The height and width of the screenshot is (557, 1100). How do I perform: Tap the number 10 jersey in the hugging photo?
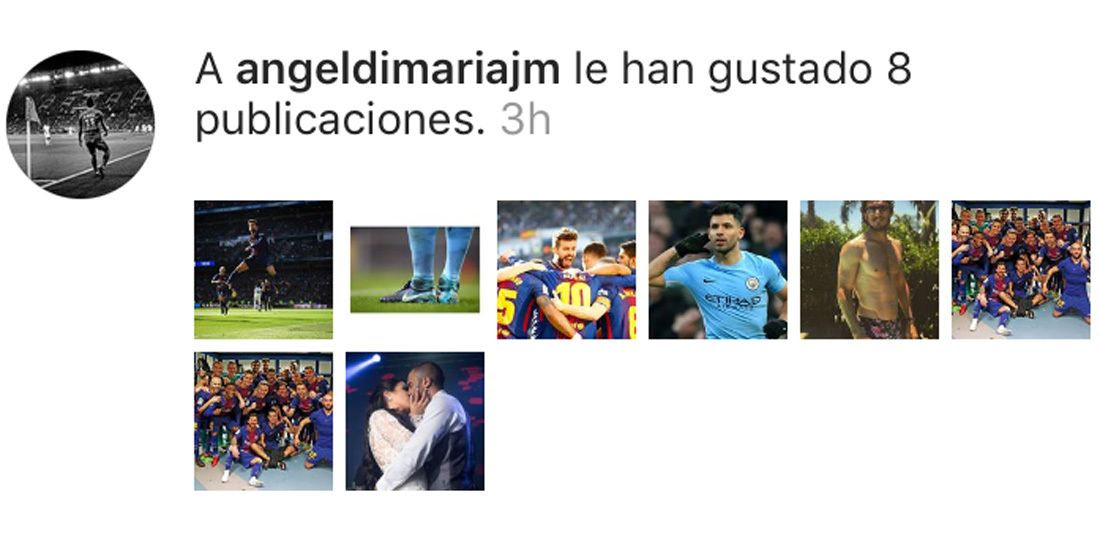(573, 296)
